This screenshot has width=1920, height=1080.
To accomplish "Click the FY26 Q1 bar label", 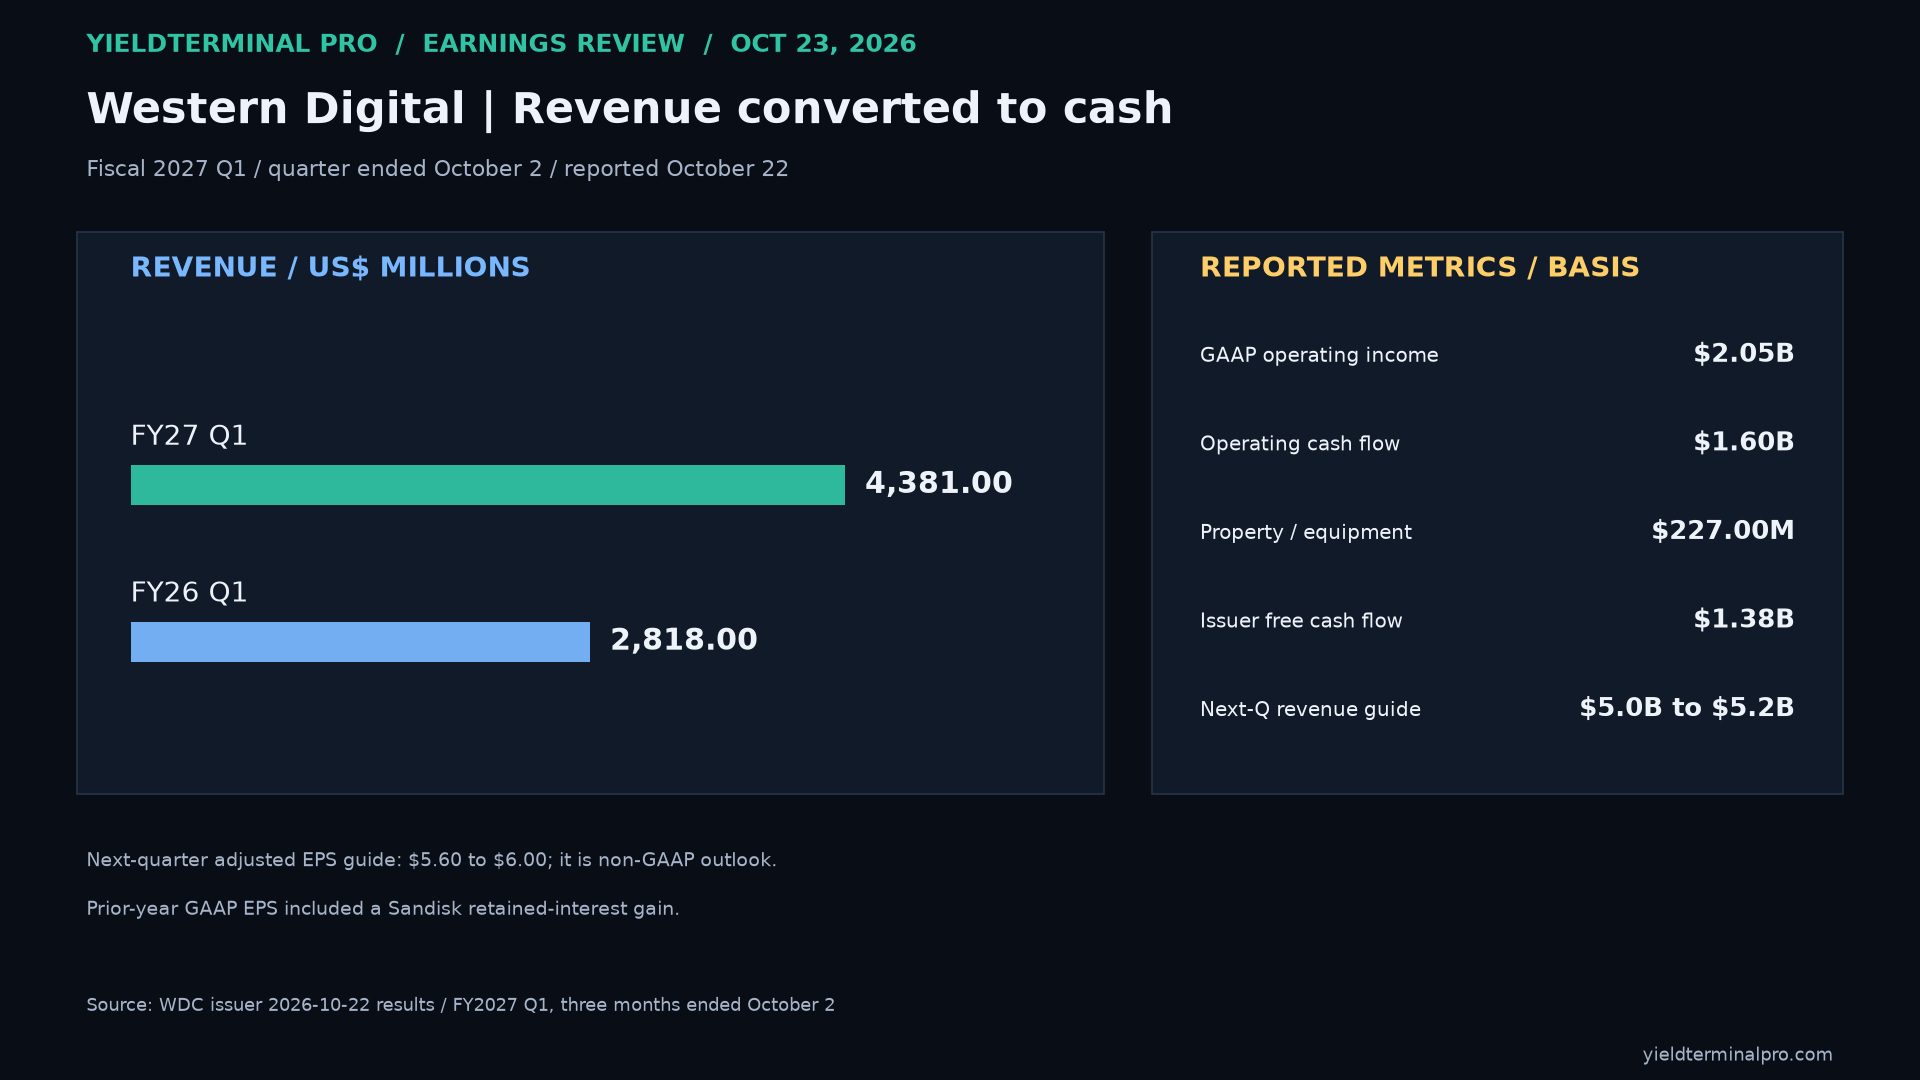I will point(189,593).
